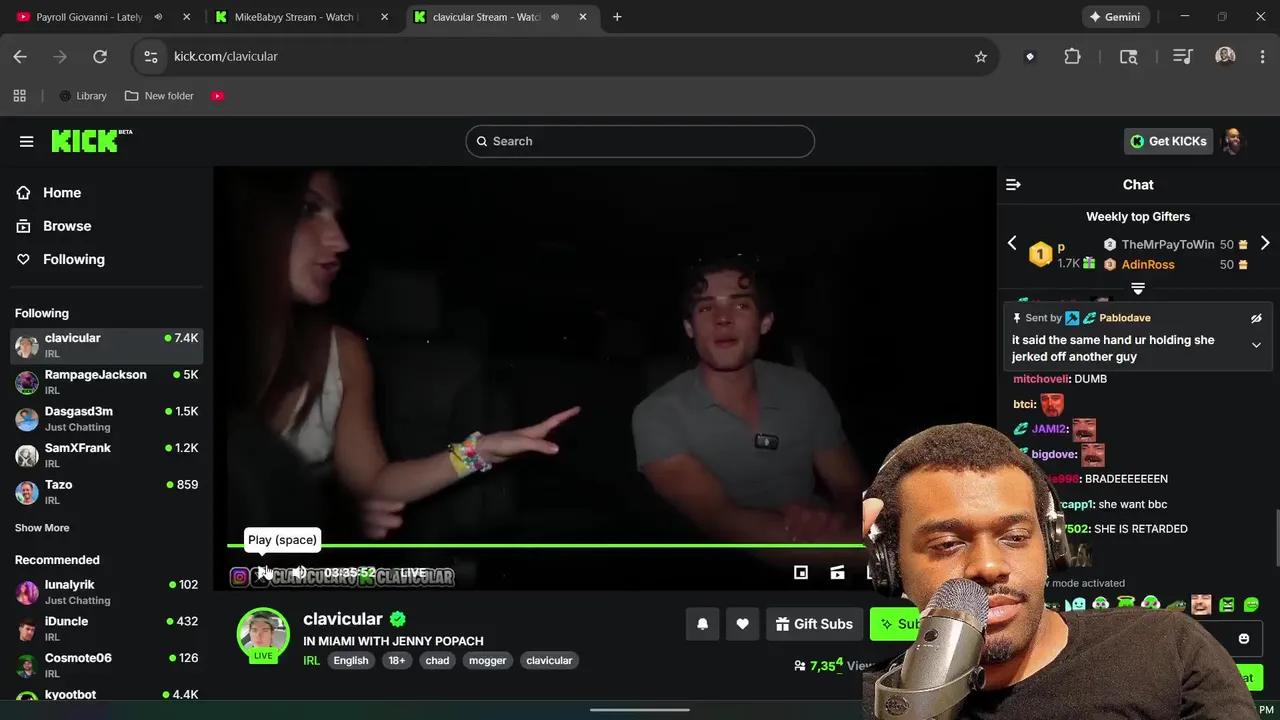The height and width of the screenshot is (720, 1280).
Task: Expand the pinned message chevron
Action: coord(1256,345)
